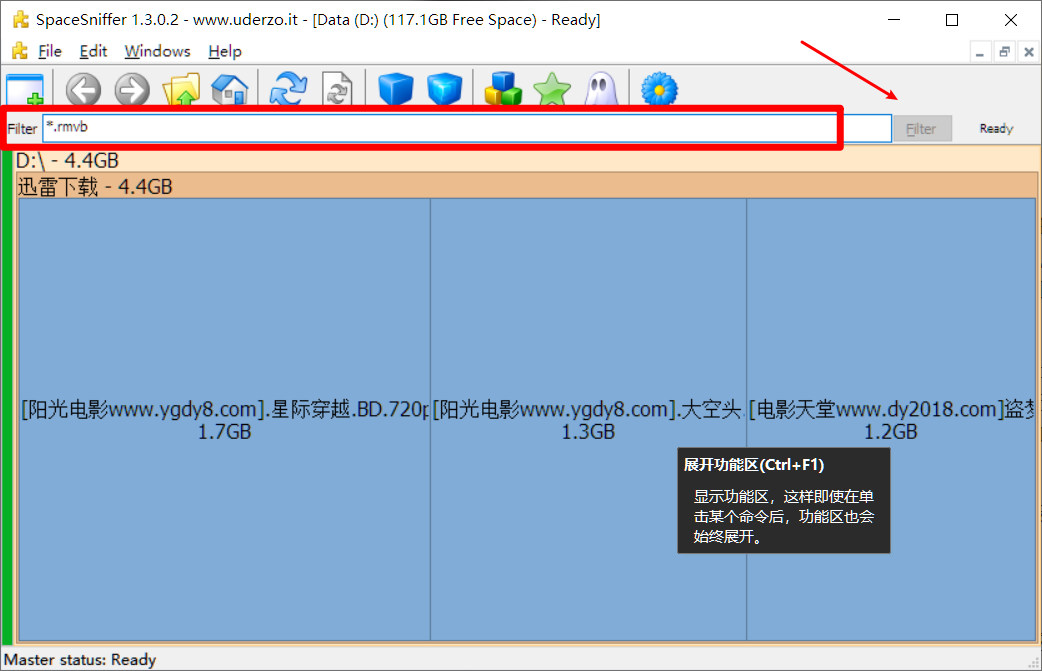Click the second lighter blue cube icon

(445, 89)
